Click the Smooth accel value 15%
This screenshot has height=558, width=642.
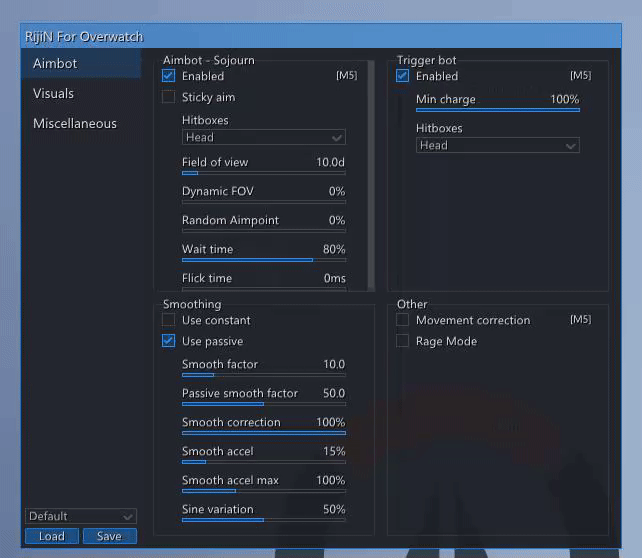(x=334, y=451)
